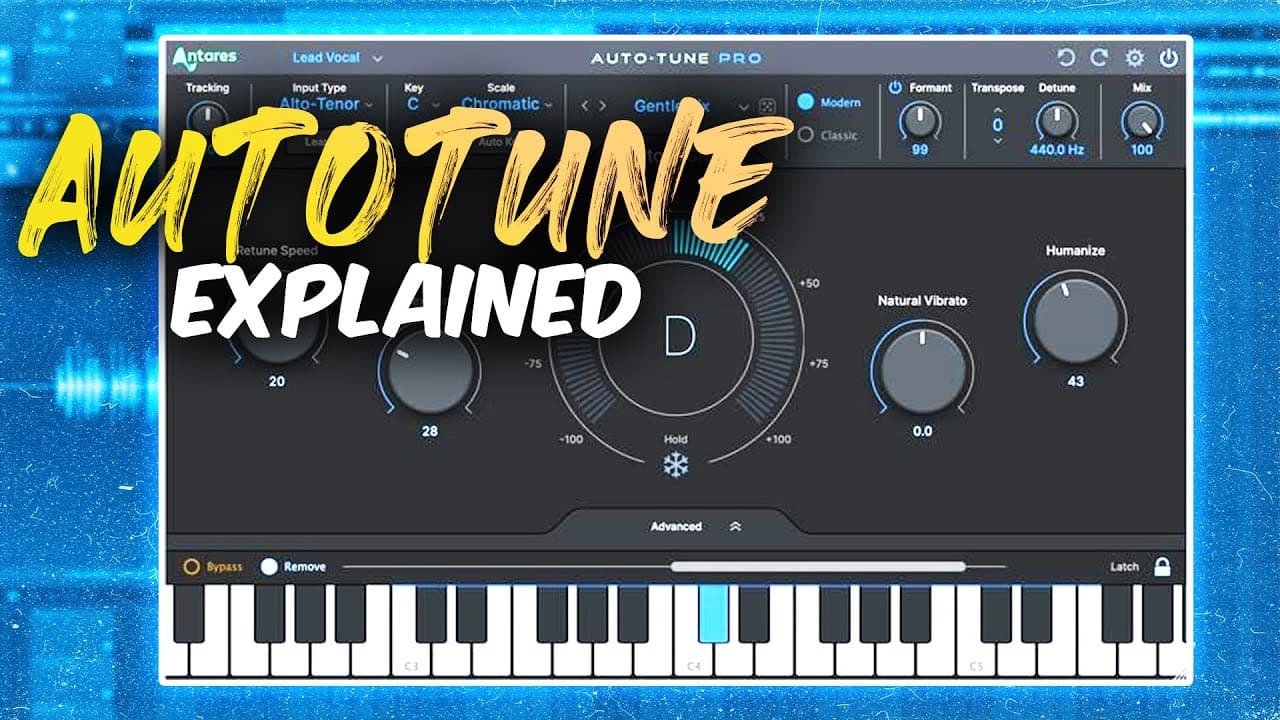
Task: Click the Antares logo
Action: click(x=204, y=58)
